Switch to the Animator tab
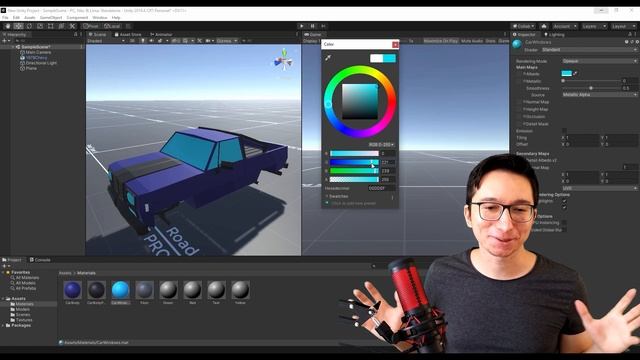The height and width of the screenshot is (360, 640). pos(162,35)
